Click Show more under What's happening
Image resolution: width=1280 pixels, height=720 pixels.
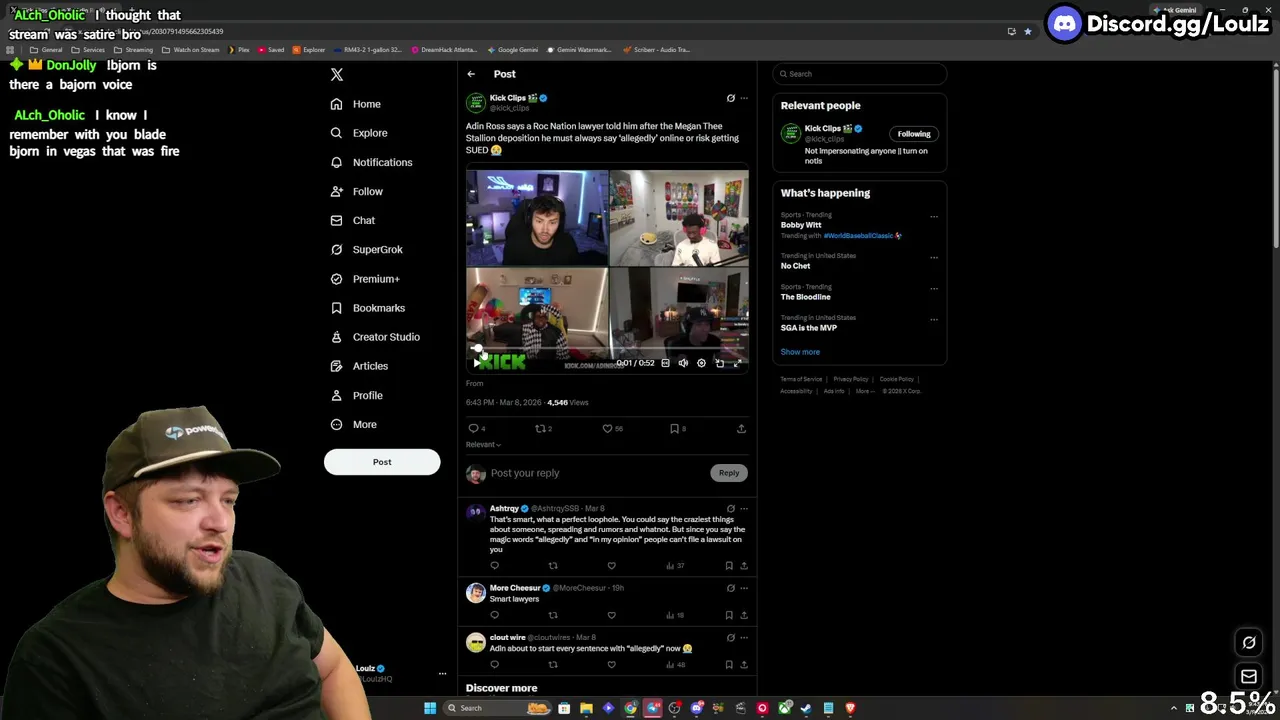[x=800, y=352]
